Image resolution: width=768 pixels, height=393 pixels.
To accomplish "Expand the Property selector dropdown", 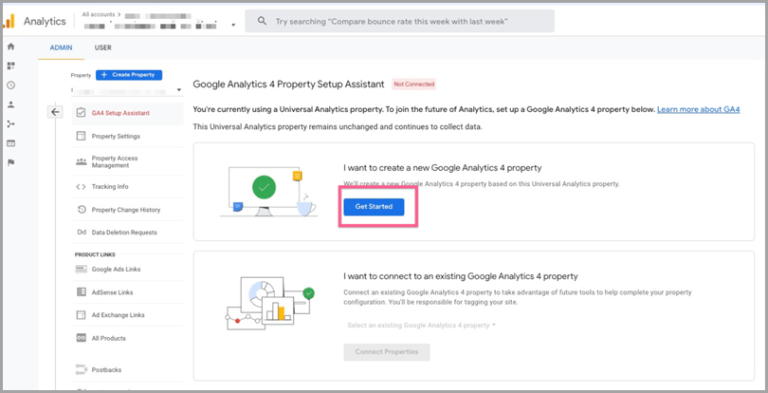I will (x=127, y=90).
